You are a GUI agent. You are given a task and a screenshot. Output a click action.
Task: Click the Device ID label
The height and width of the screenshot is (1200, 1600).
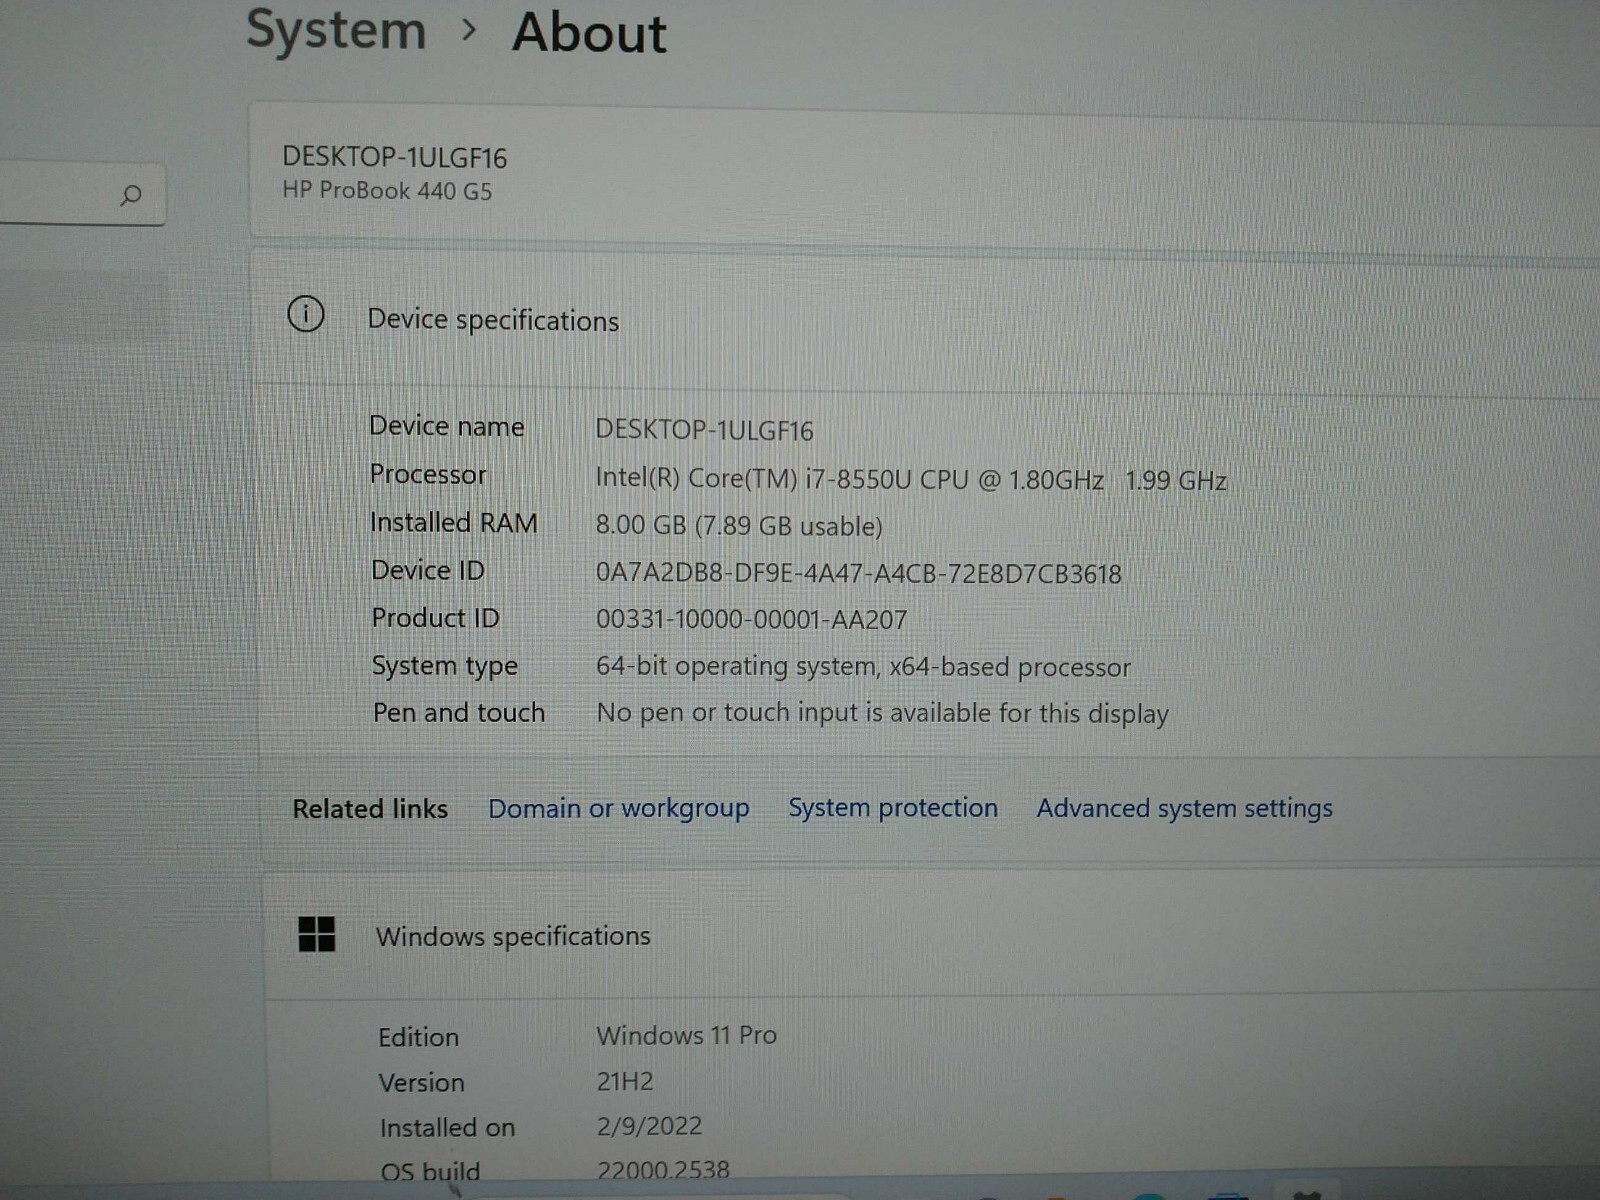[427, 570]
